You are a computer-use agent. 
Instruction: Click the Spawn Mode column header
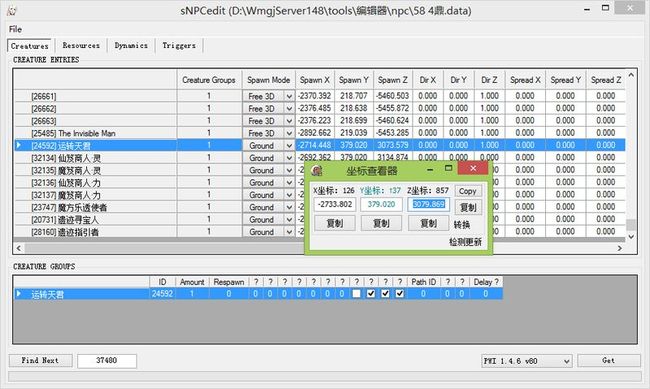point(268,80)
